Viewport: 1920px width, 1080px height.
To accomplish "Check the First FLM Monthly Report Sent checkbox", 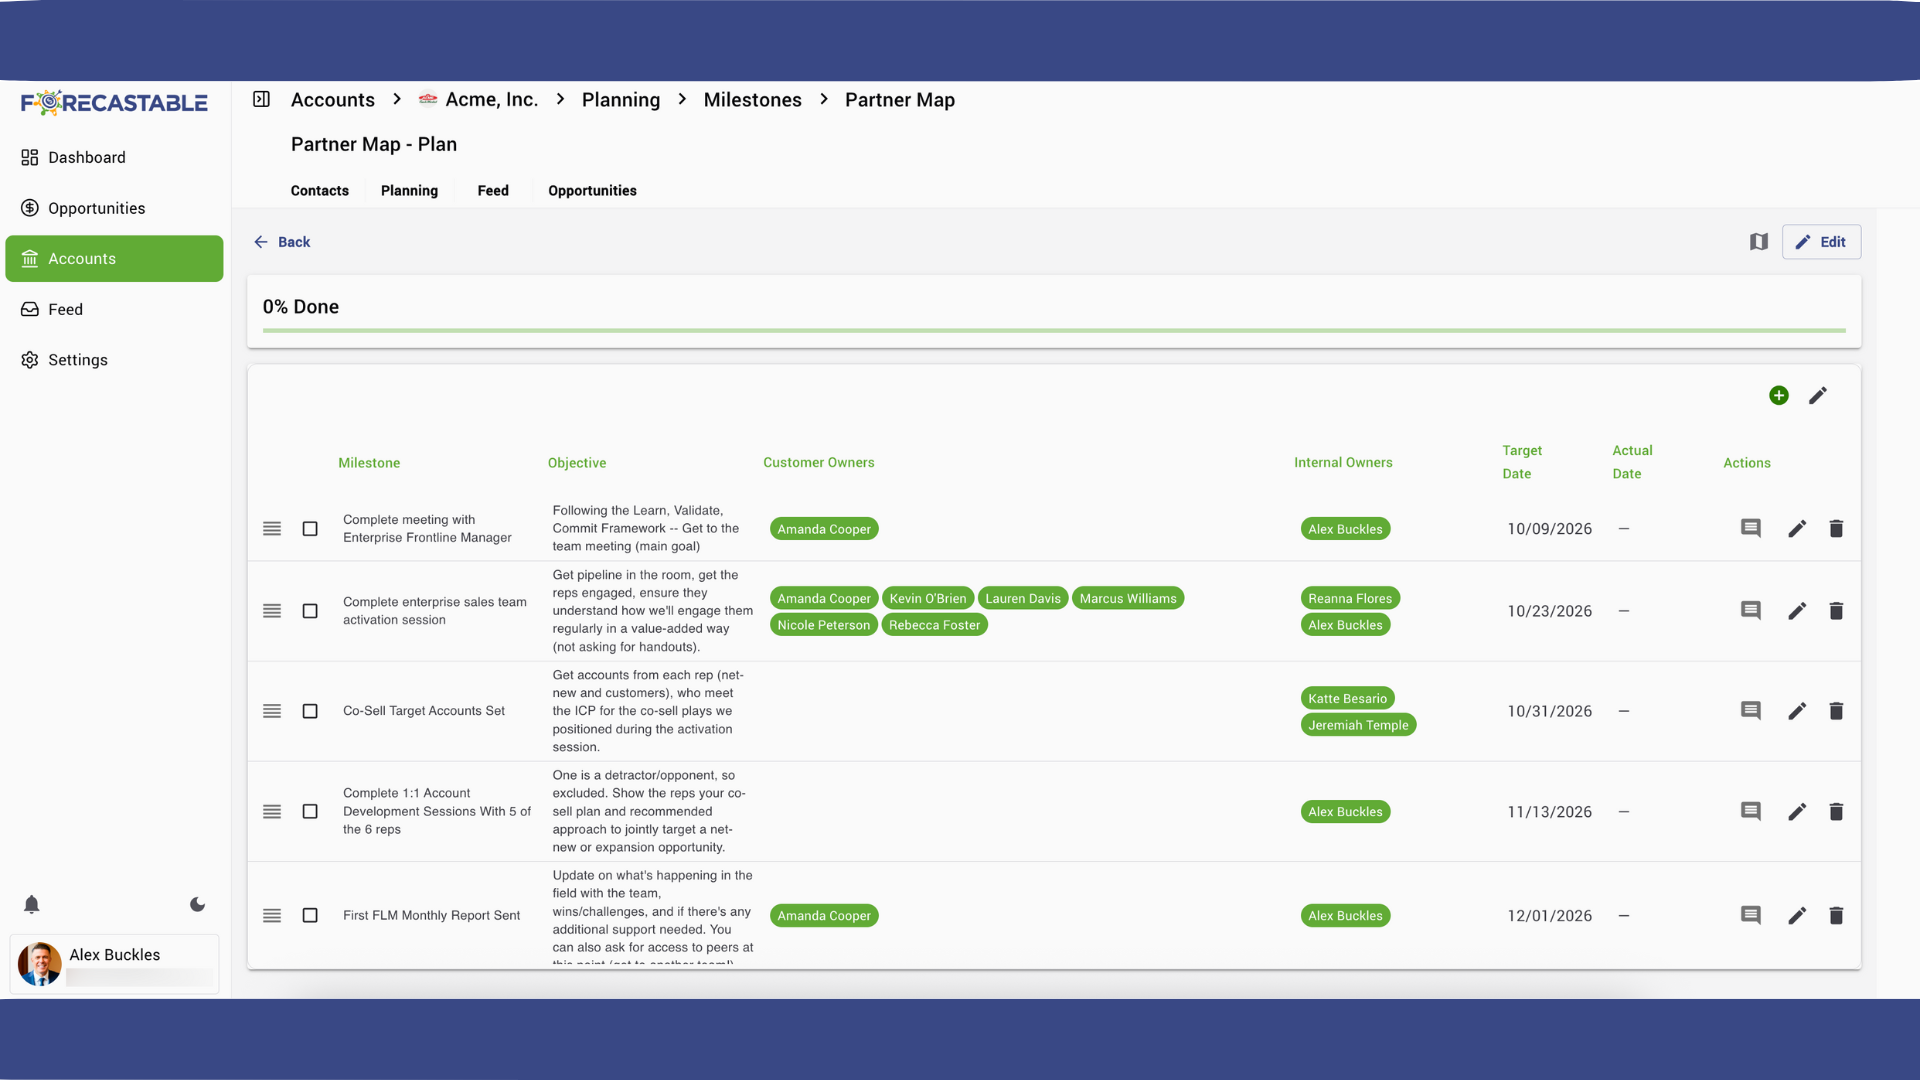I will [x=310, y=916].
